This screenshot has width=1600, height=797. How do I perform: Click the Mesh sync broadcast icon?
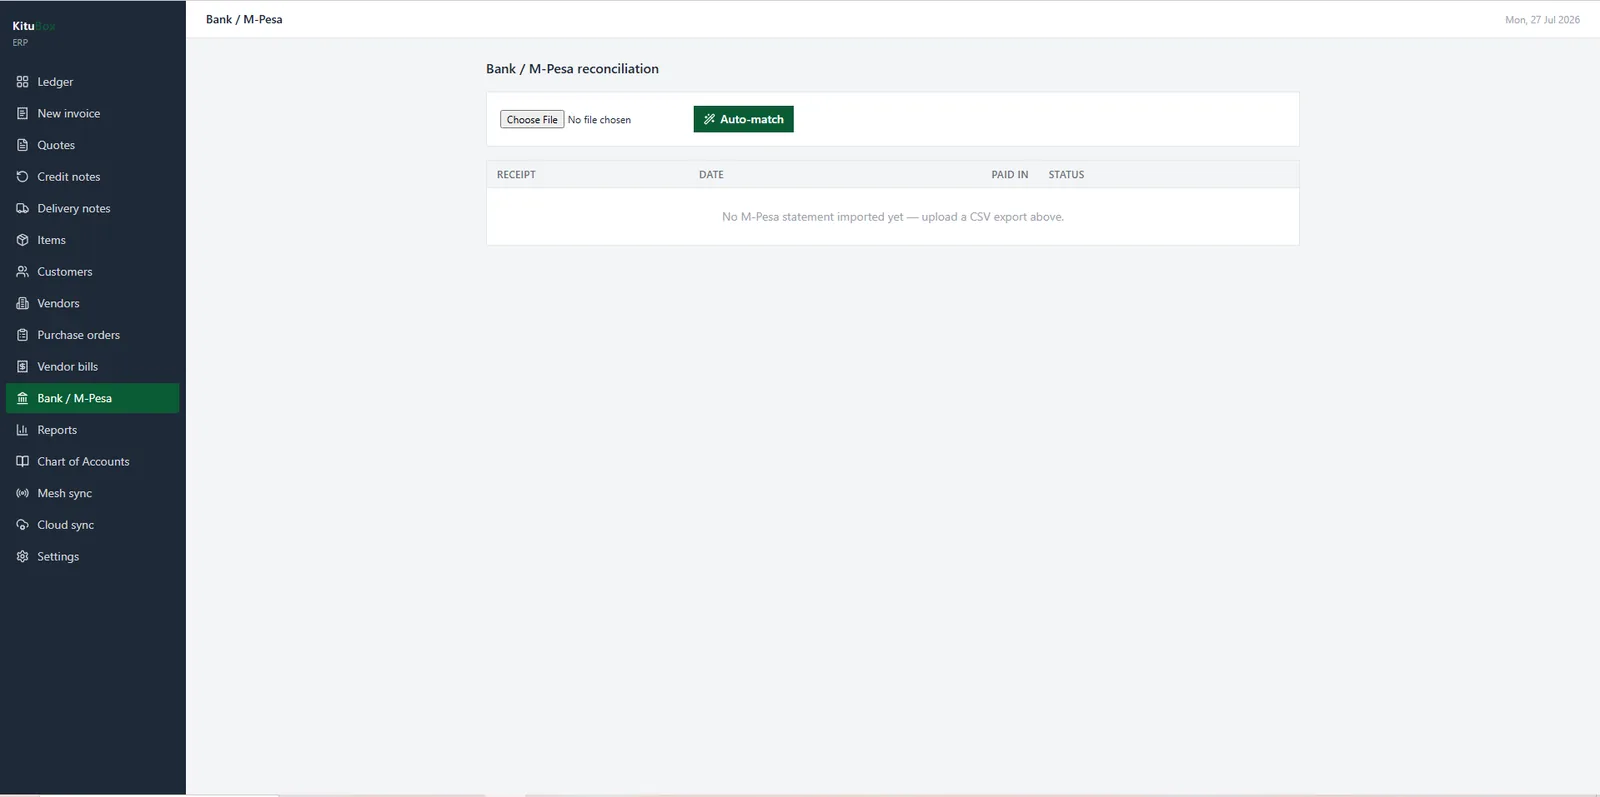point(22,493)
